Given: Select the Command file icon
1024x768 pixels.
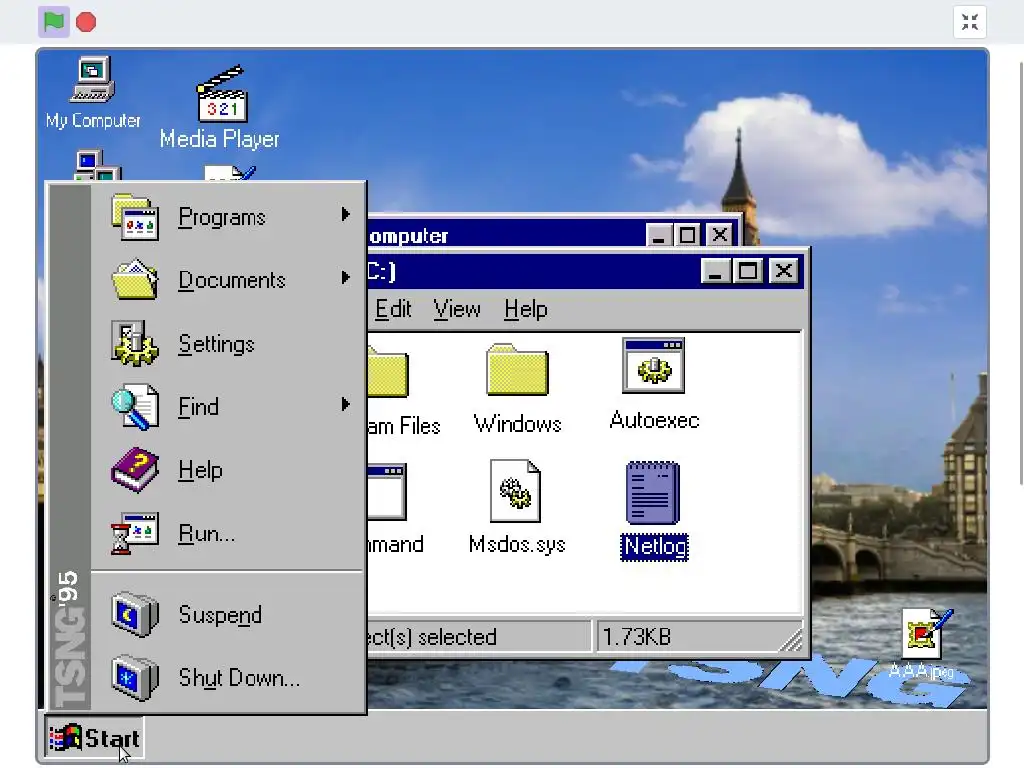Looking at the screenshot, I should pyautogui.click(x=387, y=492).
